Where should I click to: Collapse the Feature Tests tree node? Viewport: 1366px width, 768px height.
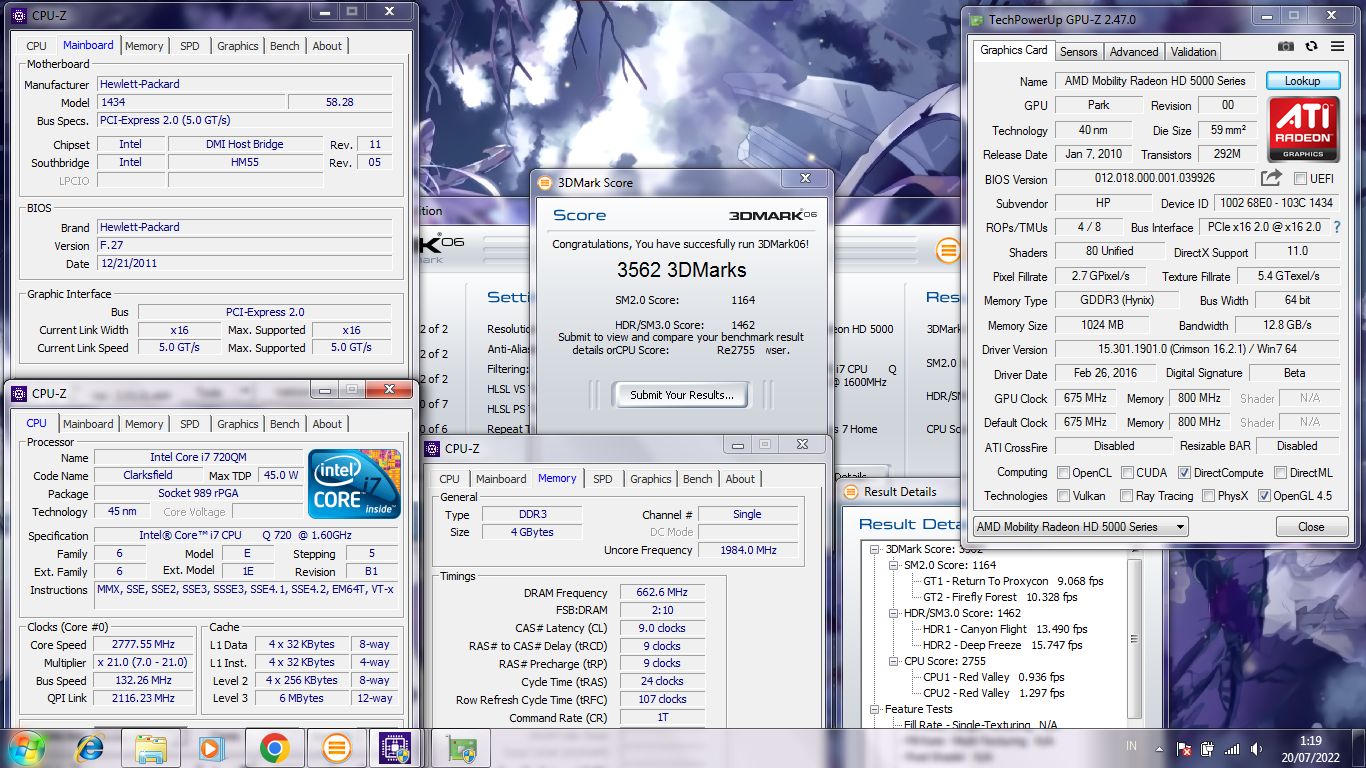875,709
